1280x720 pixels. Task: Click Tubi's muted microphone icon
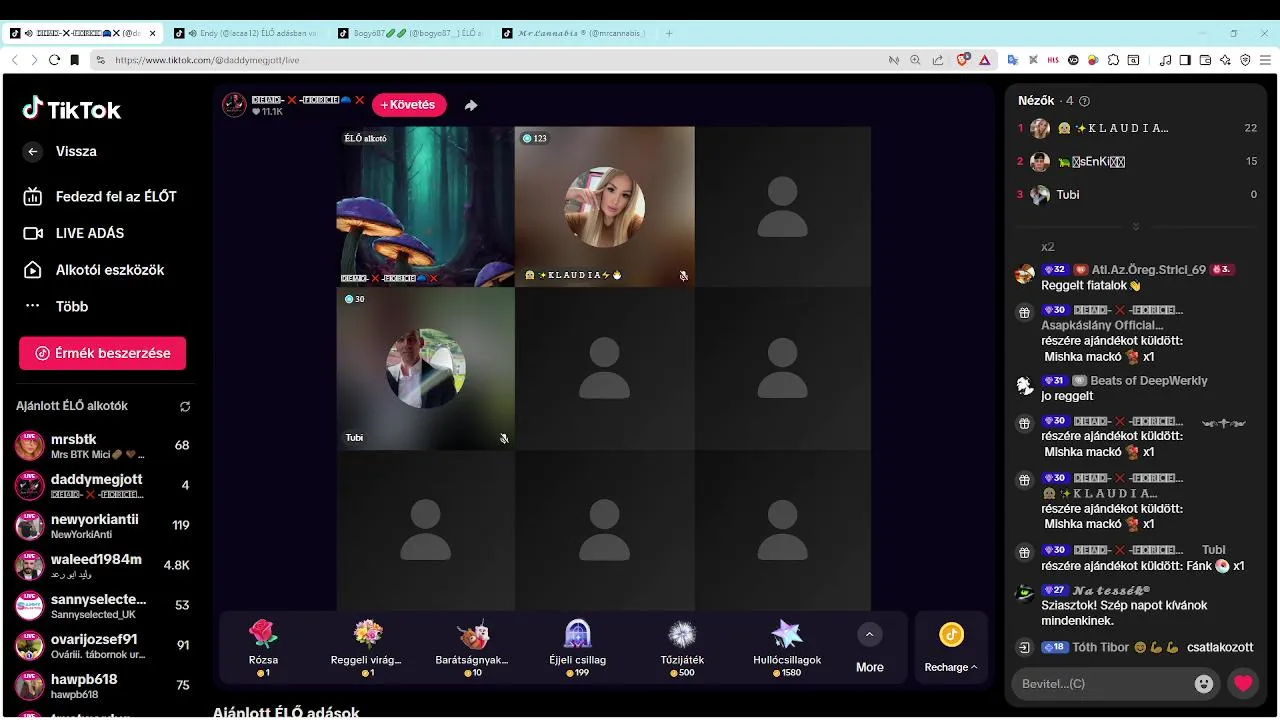click(504, 438)
